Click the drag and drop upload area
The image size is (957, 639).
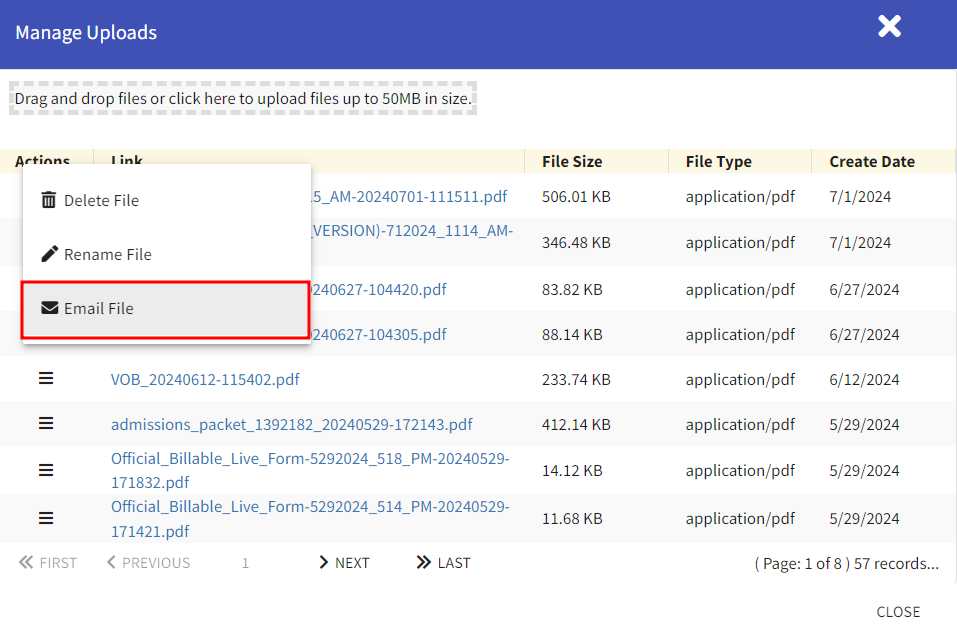(x=243, y=98)
